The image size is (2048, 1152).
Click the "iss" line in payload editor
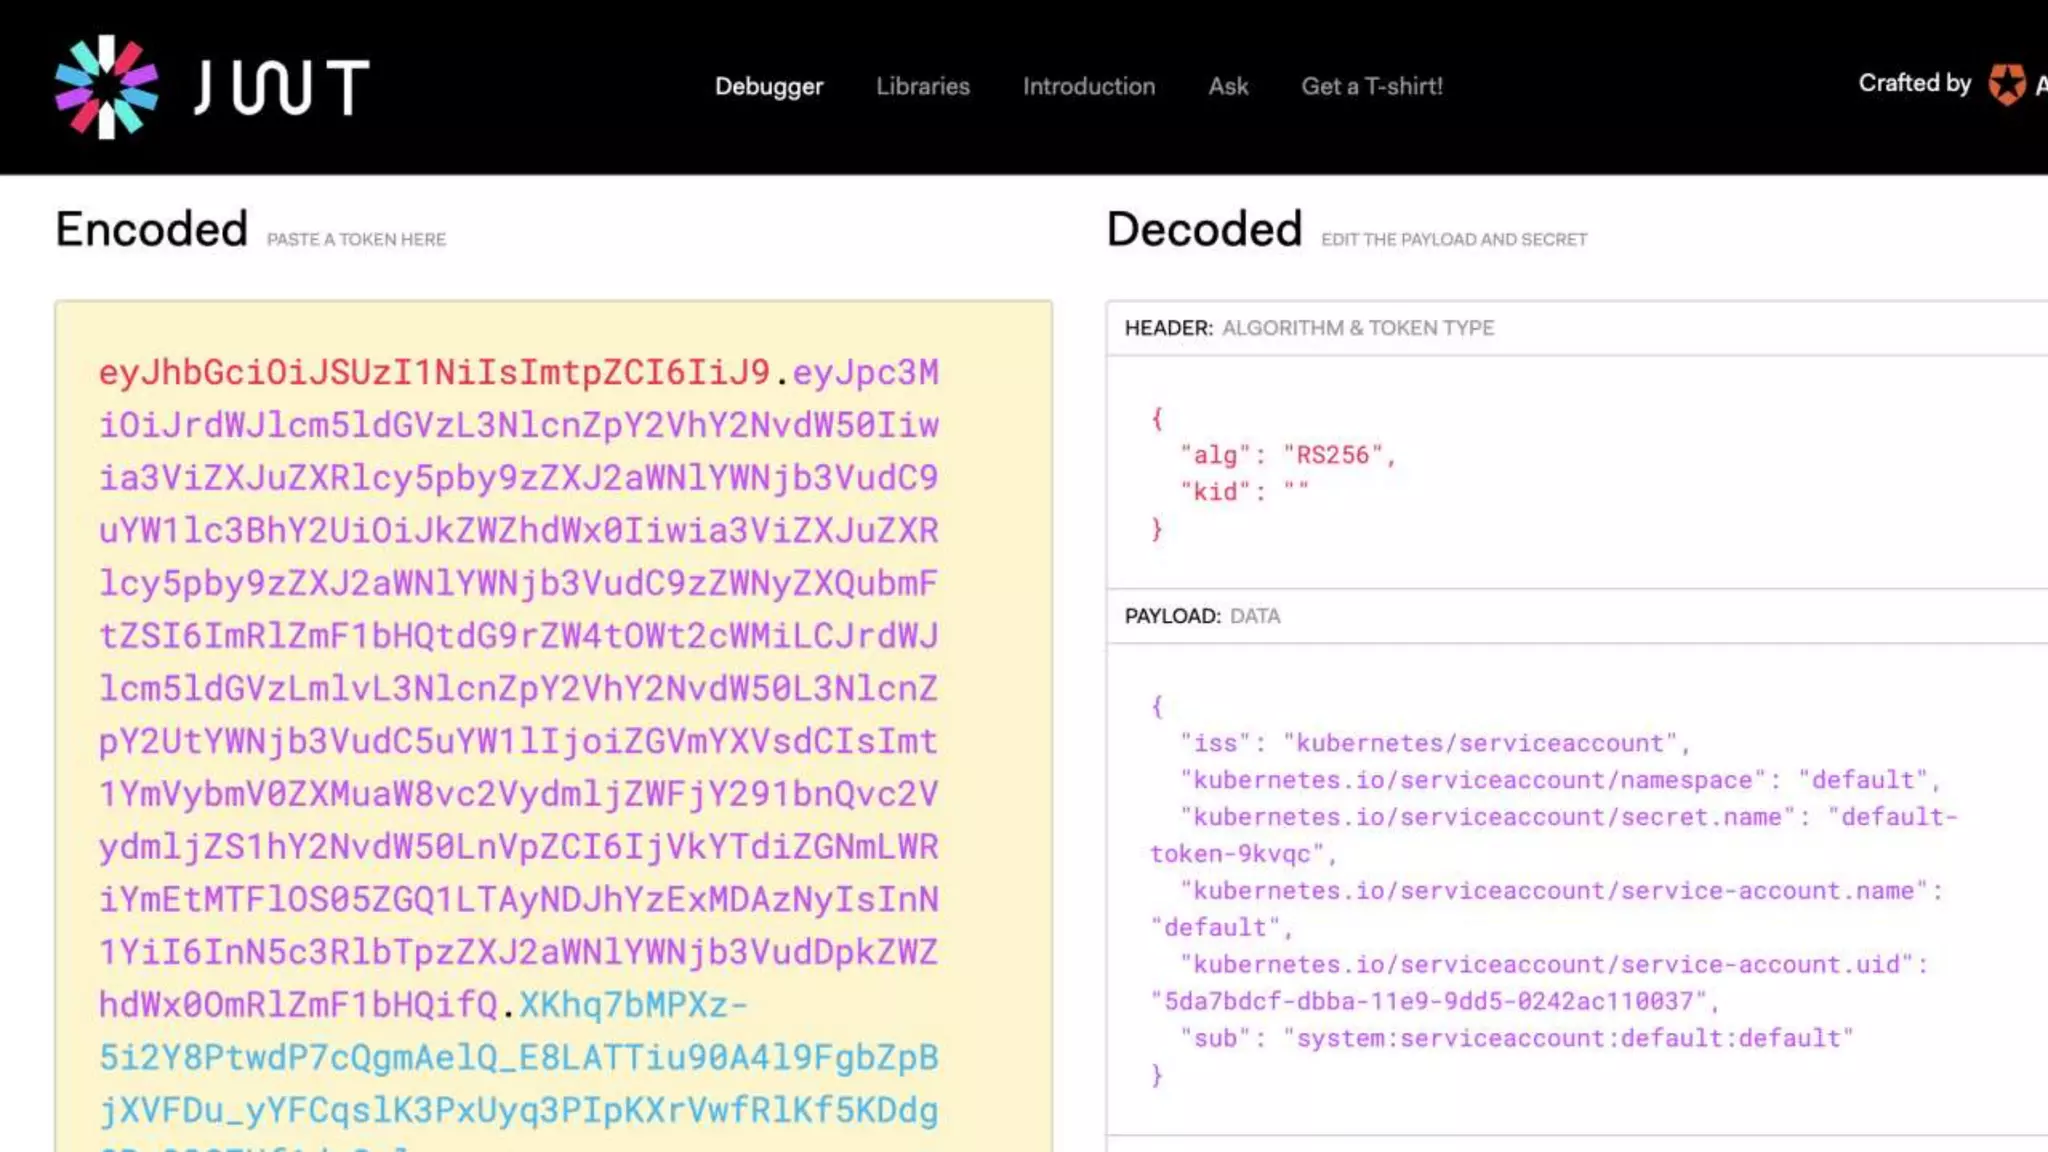[x=1430, y=743]
